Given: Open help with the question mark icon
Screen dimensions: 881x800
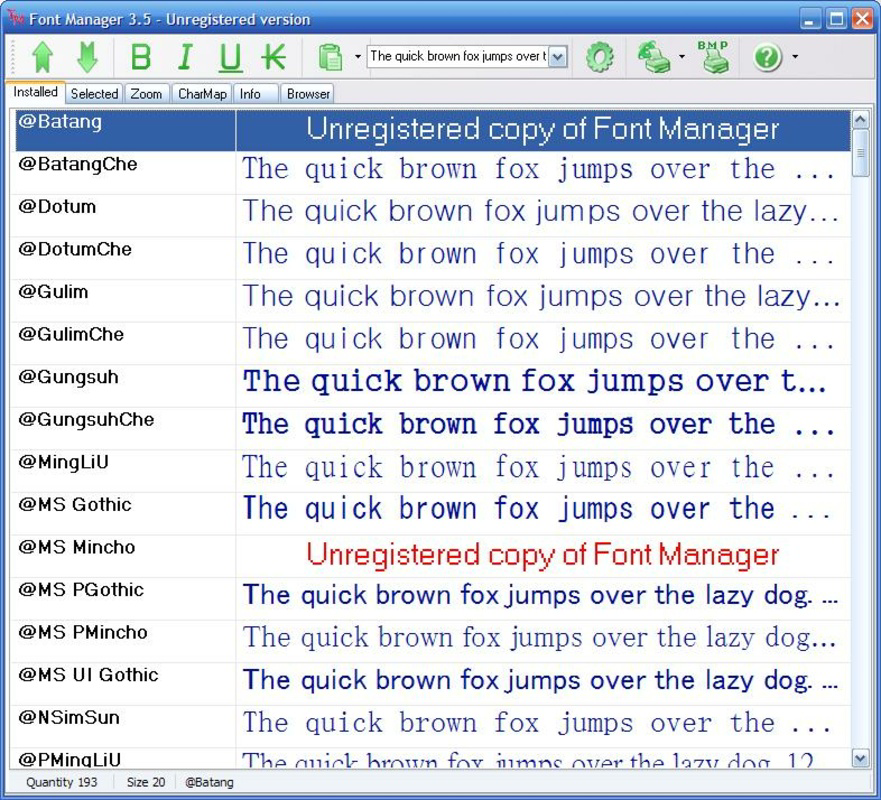Looking at the screenshot, I should [768, 57].
